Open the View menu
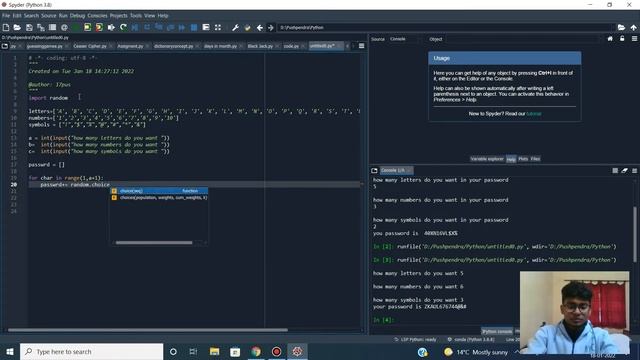 (x=149, y=16)
